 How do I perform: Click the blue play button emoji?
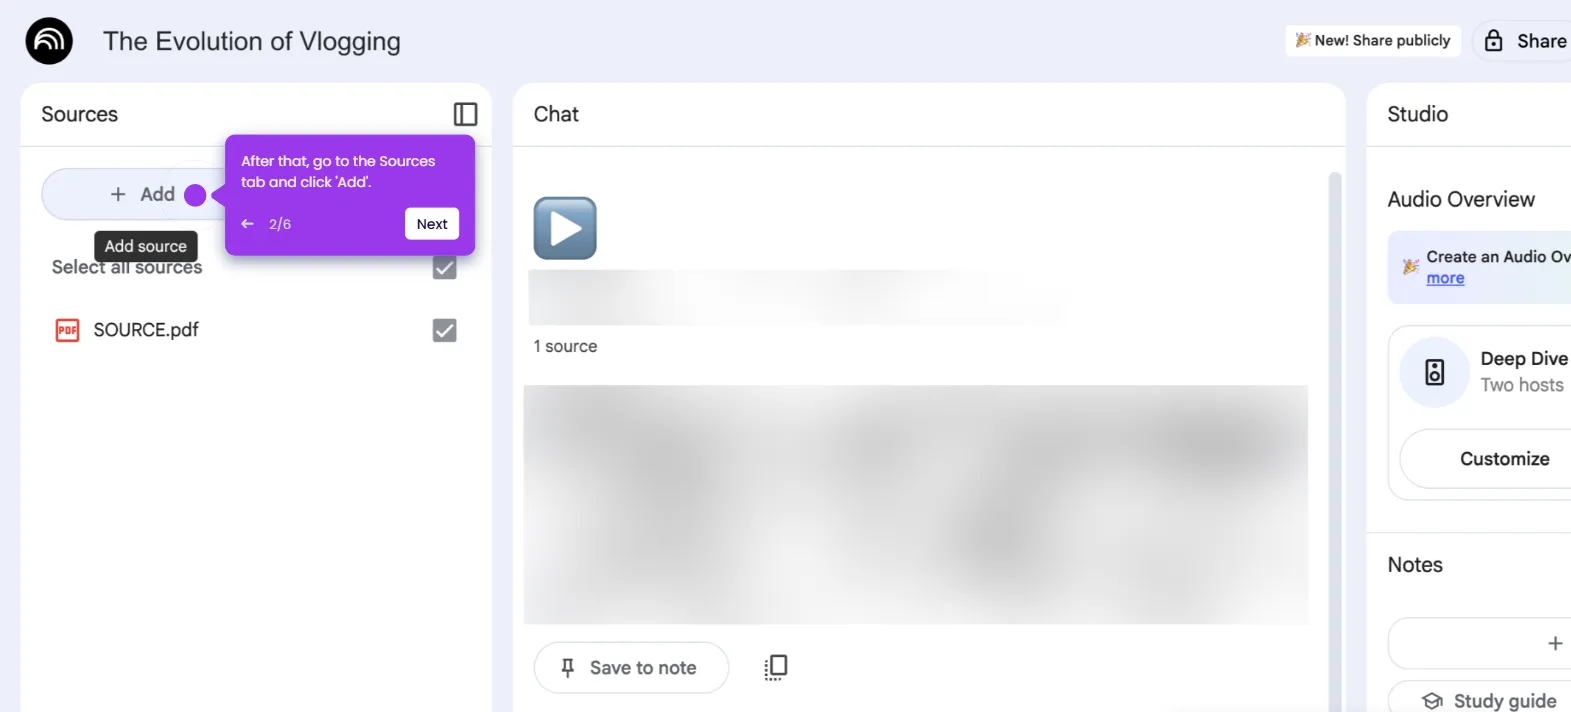coord(565,228)
